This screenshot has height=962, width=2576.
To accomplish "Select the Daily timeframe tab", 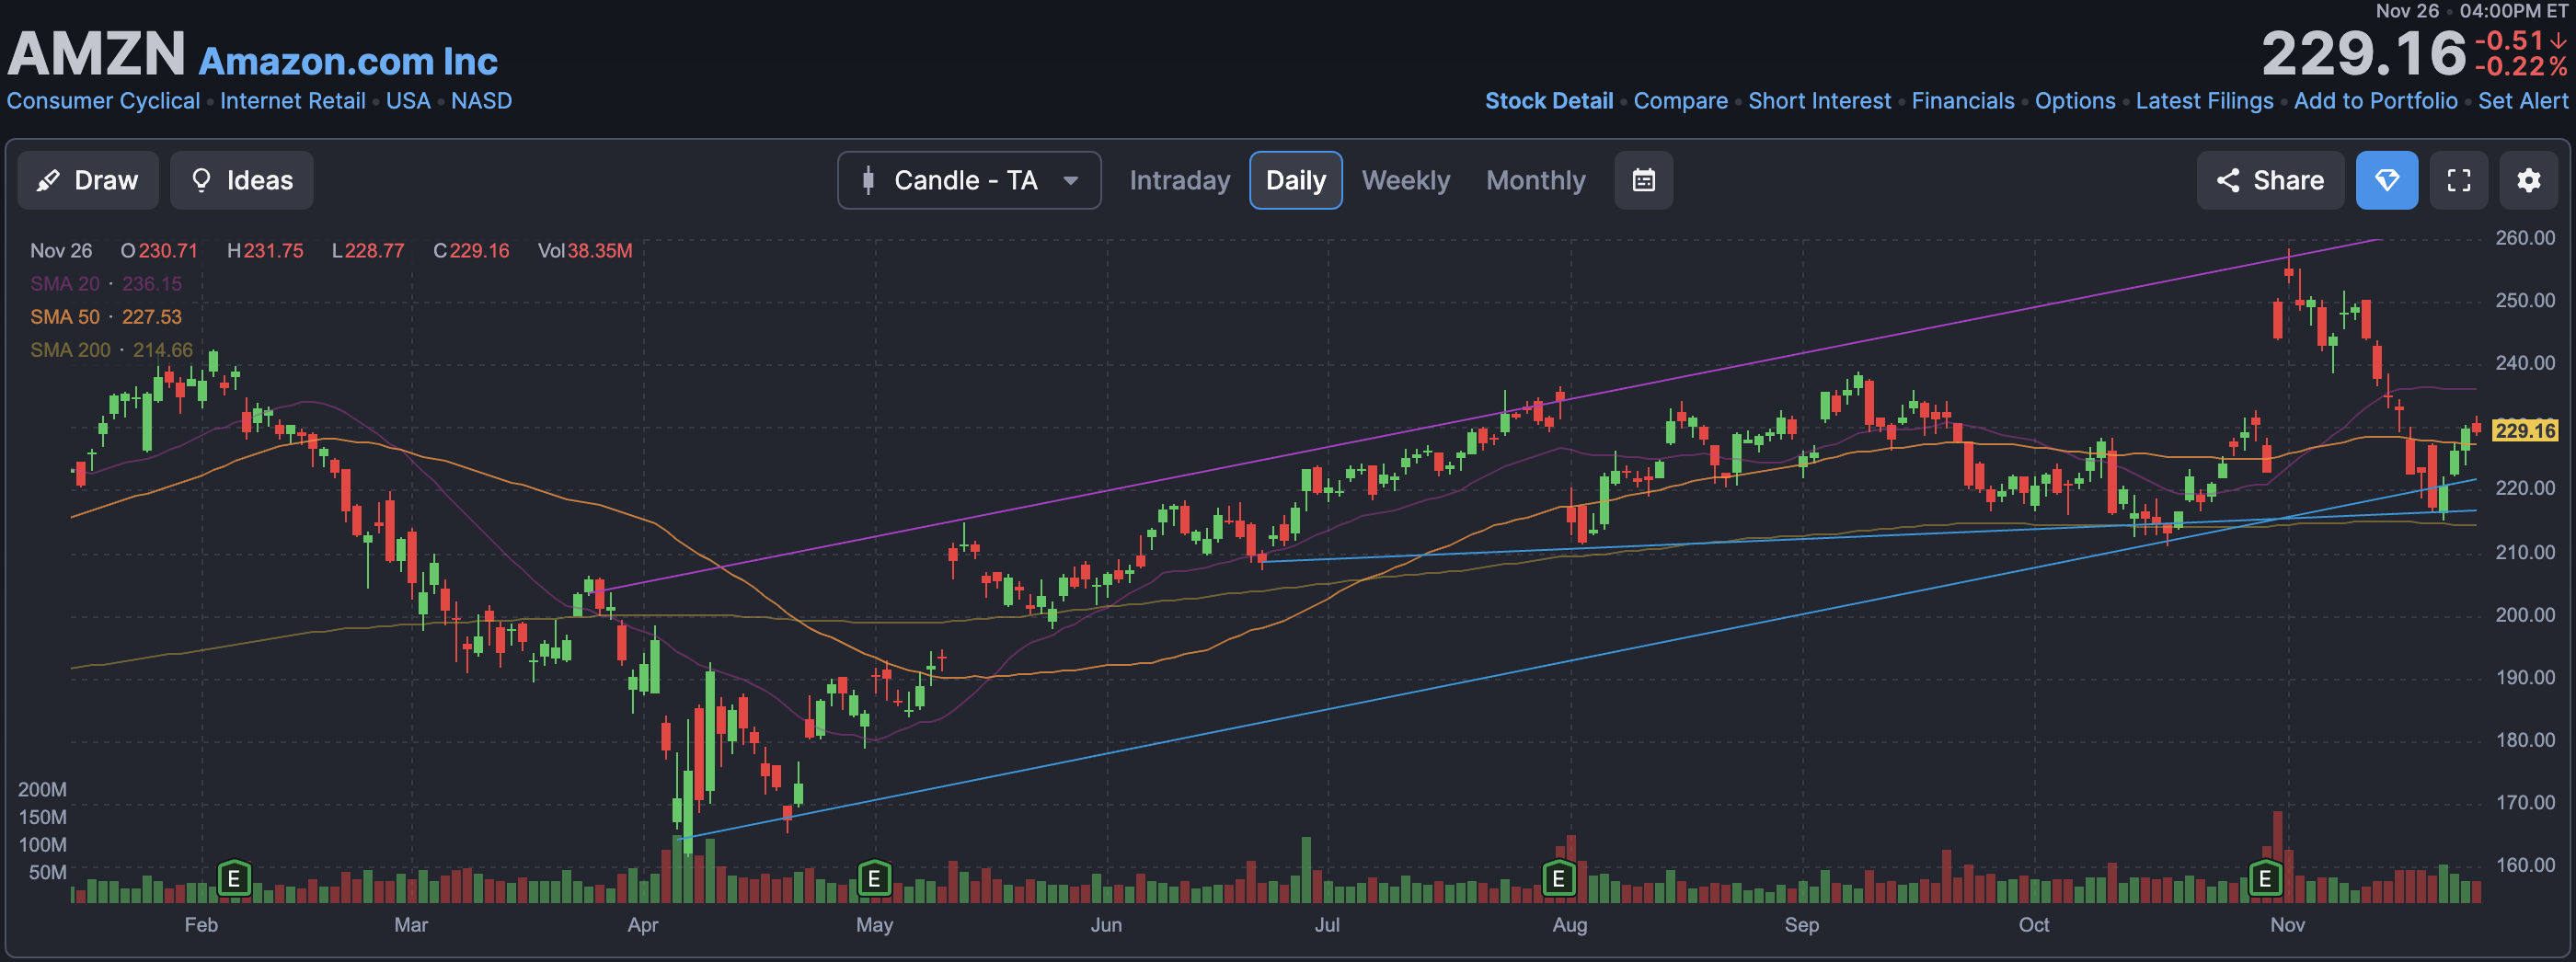I will click(1295, 180).
